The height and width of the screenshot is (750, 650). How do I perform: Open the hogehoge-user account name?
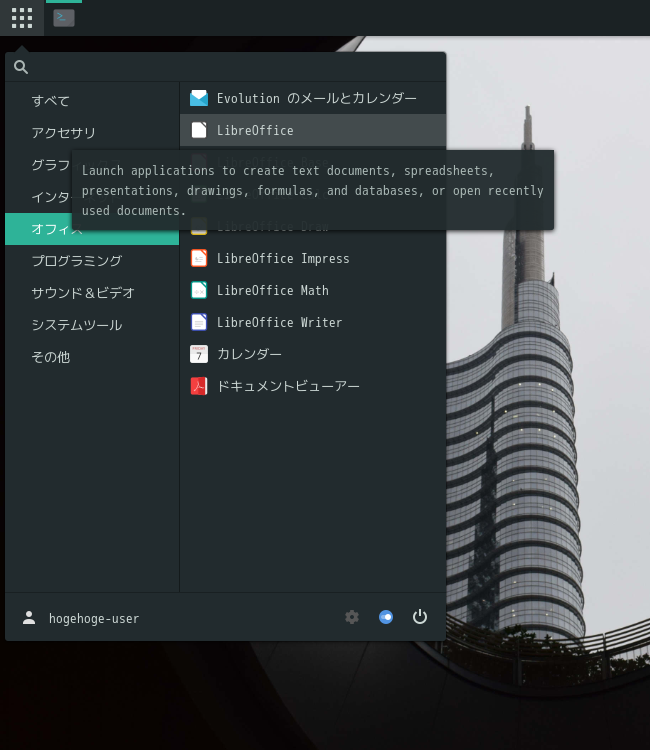[x=94, y=618]
